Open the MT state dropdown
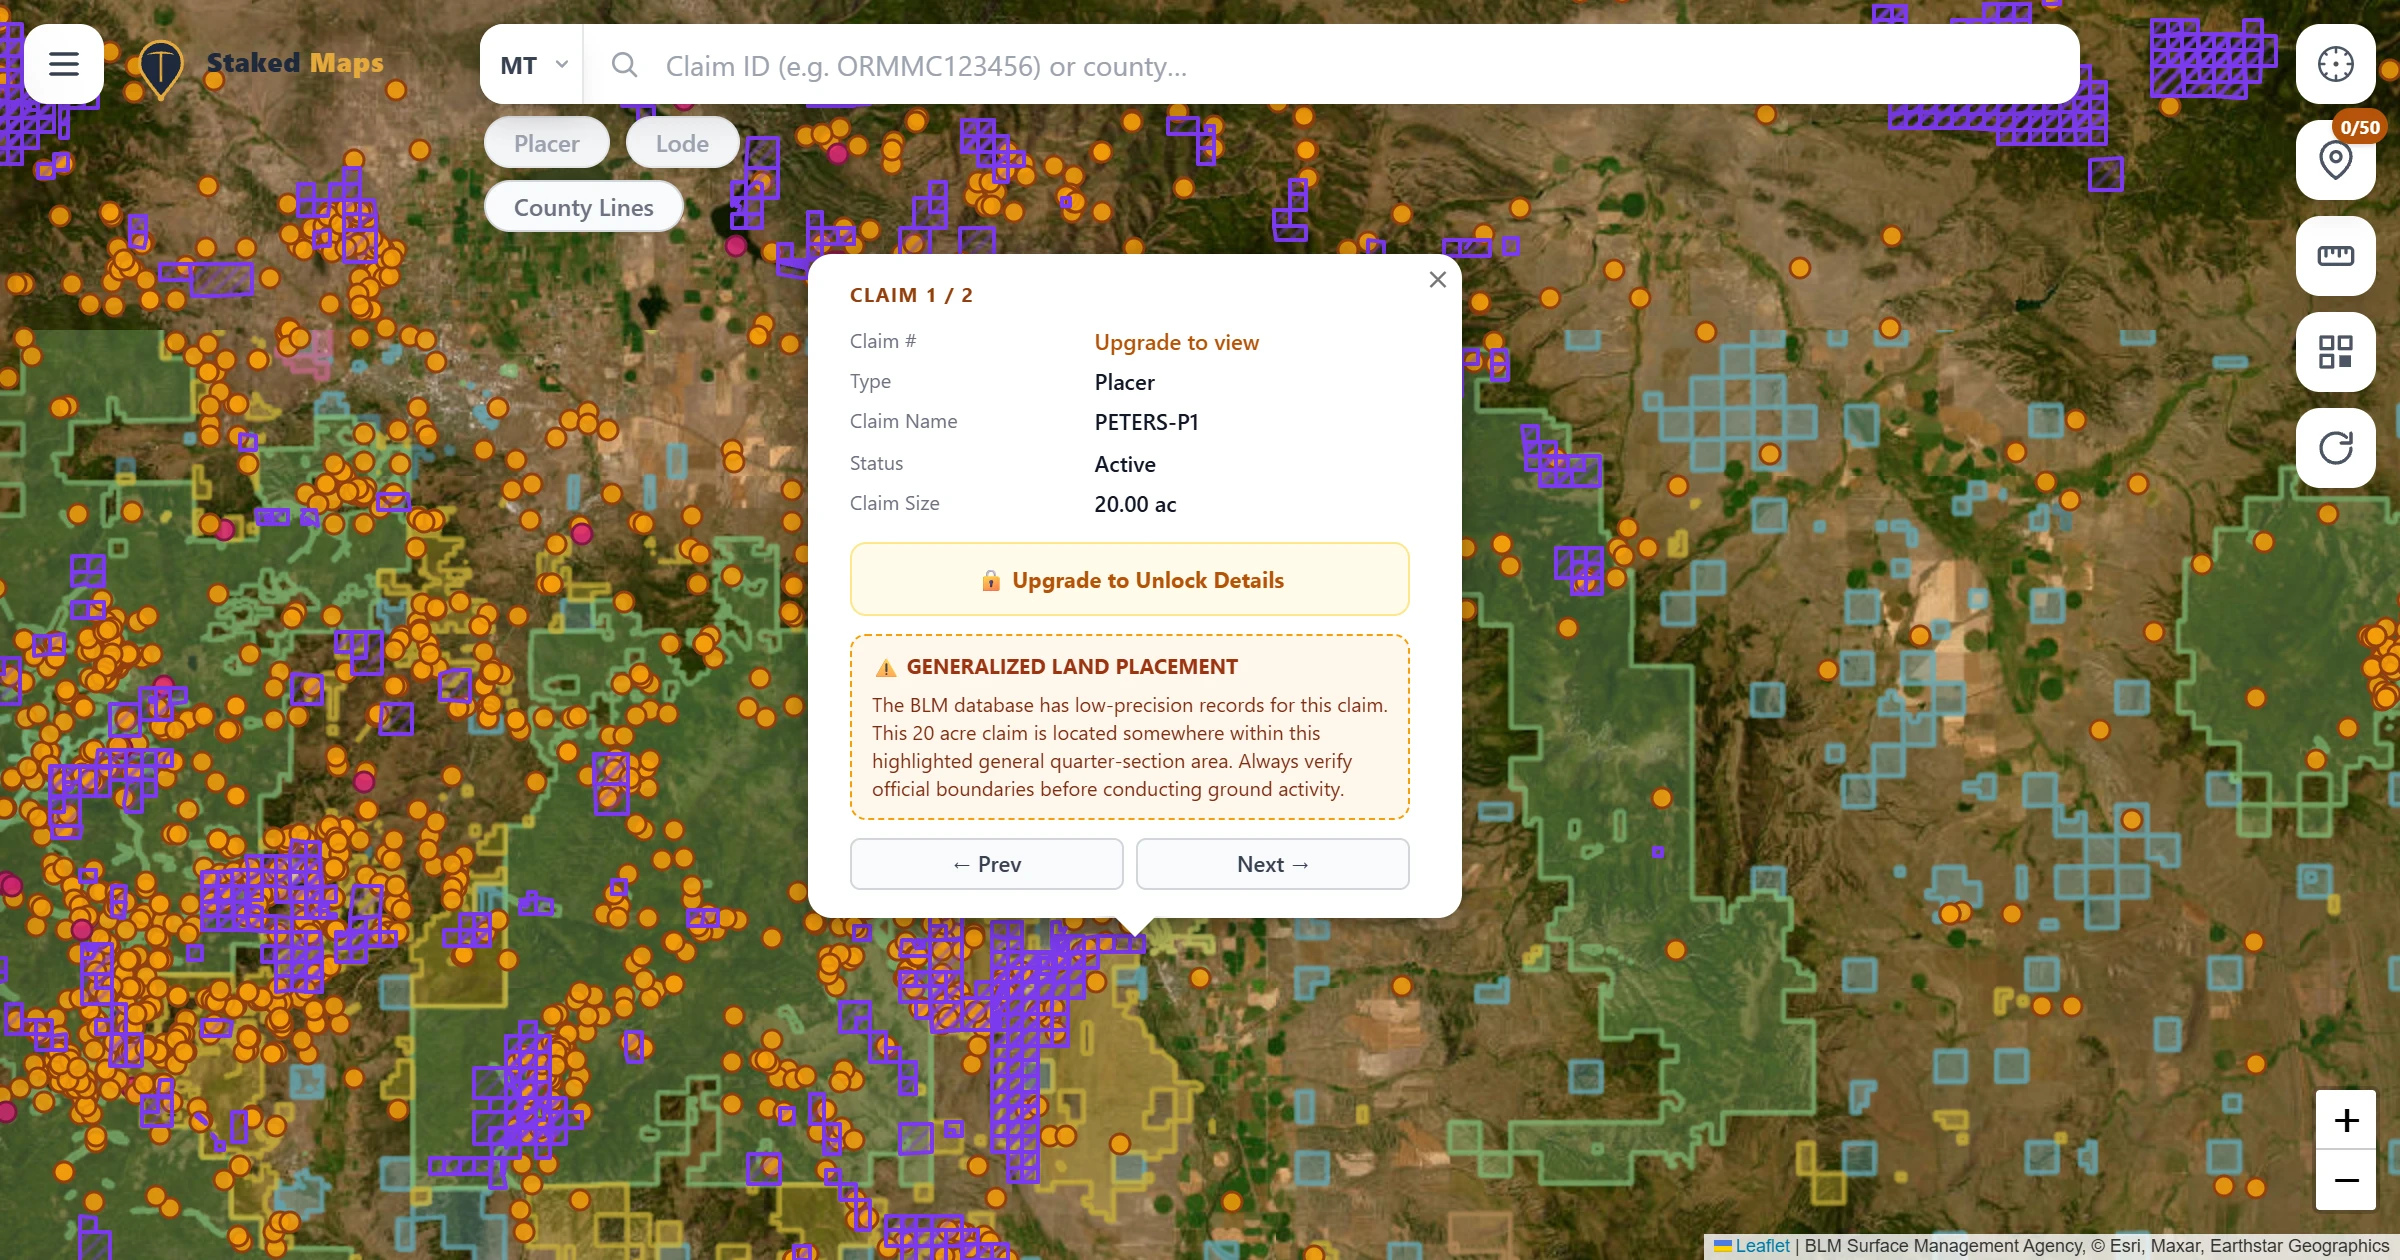The image size is (2400, 1260). click(x=533, y=65)
